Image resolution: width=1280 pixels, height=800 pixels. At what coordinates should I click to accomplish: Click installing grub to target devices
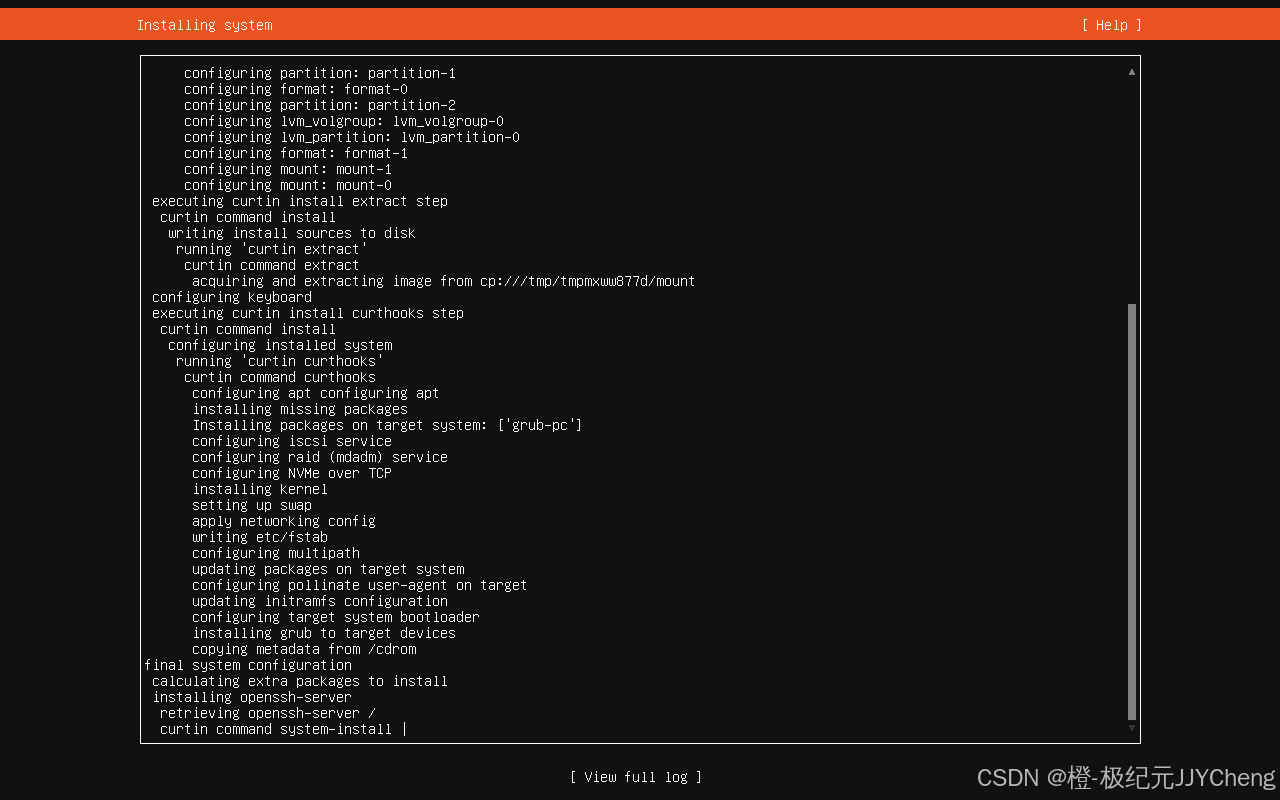[324, 633]
